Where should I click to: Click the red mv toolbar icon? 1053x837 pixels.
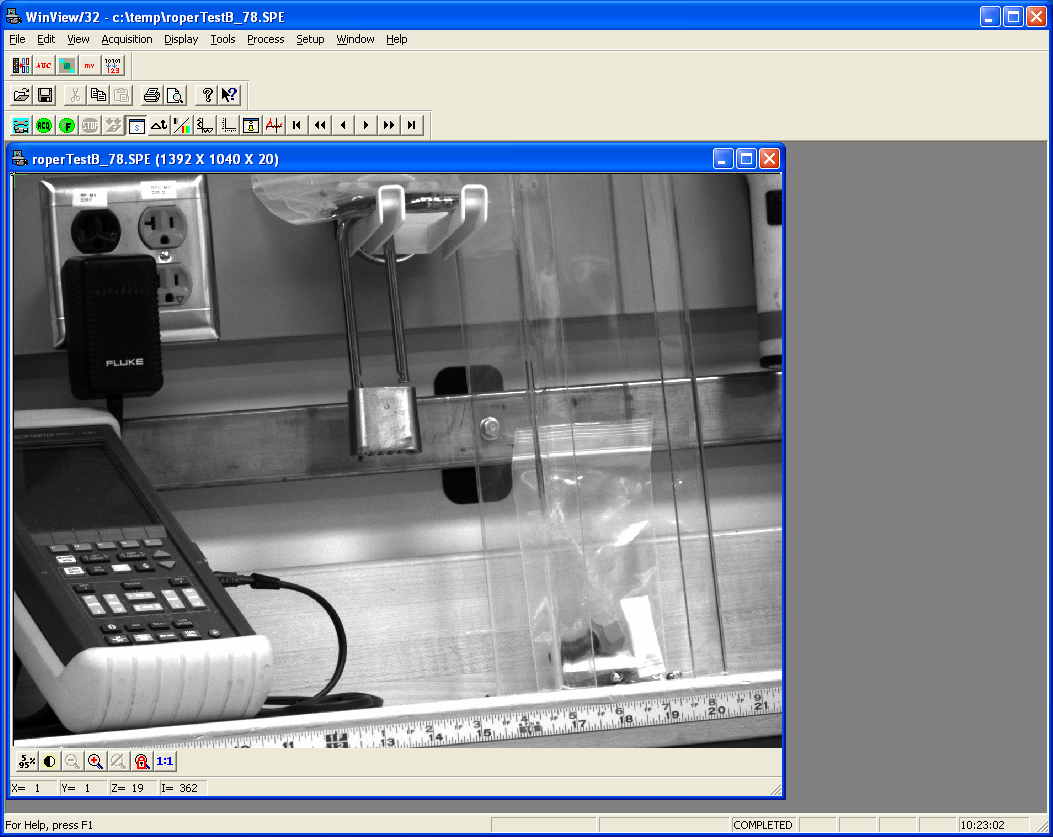pos(90,66)
